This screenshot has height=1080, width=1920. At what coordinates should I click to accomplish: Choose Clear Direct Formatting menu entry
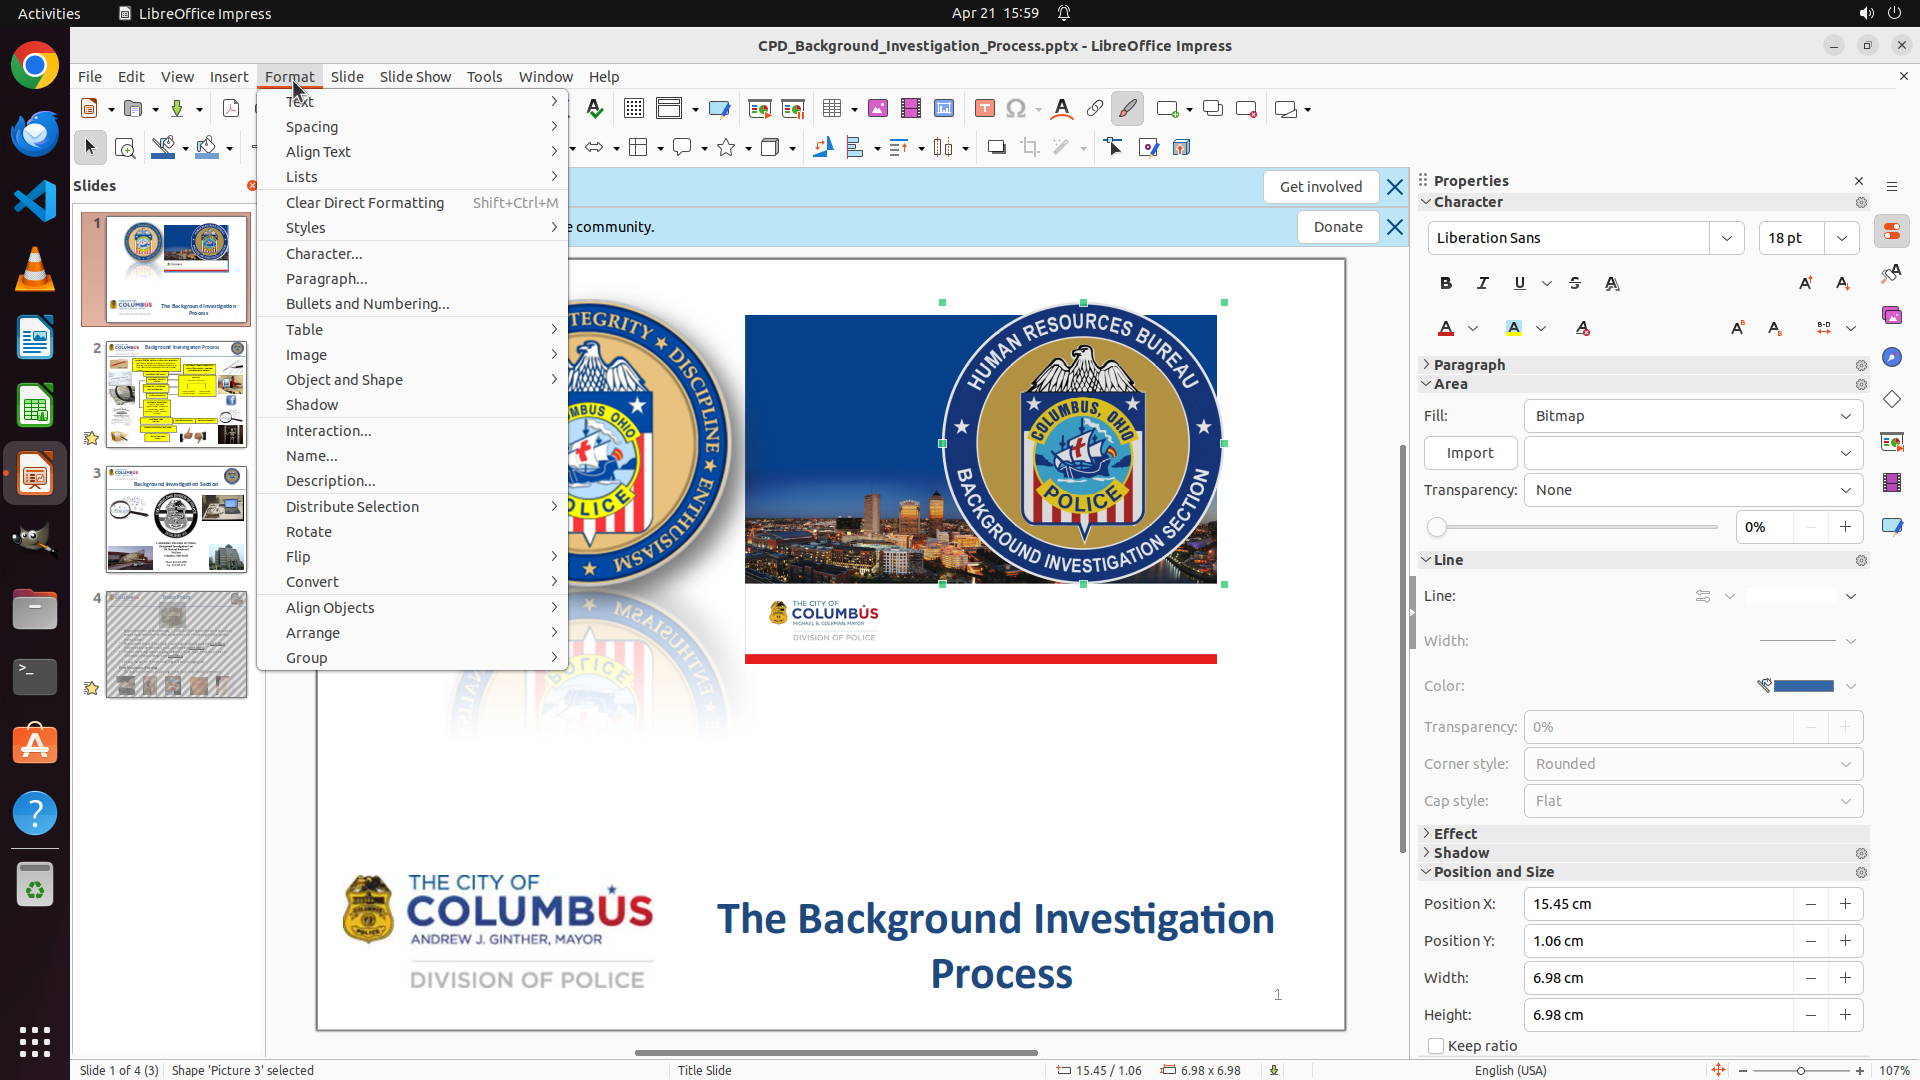point(365,203)
